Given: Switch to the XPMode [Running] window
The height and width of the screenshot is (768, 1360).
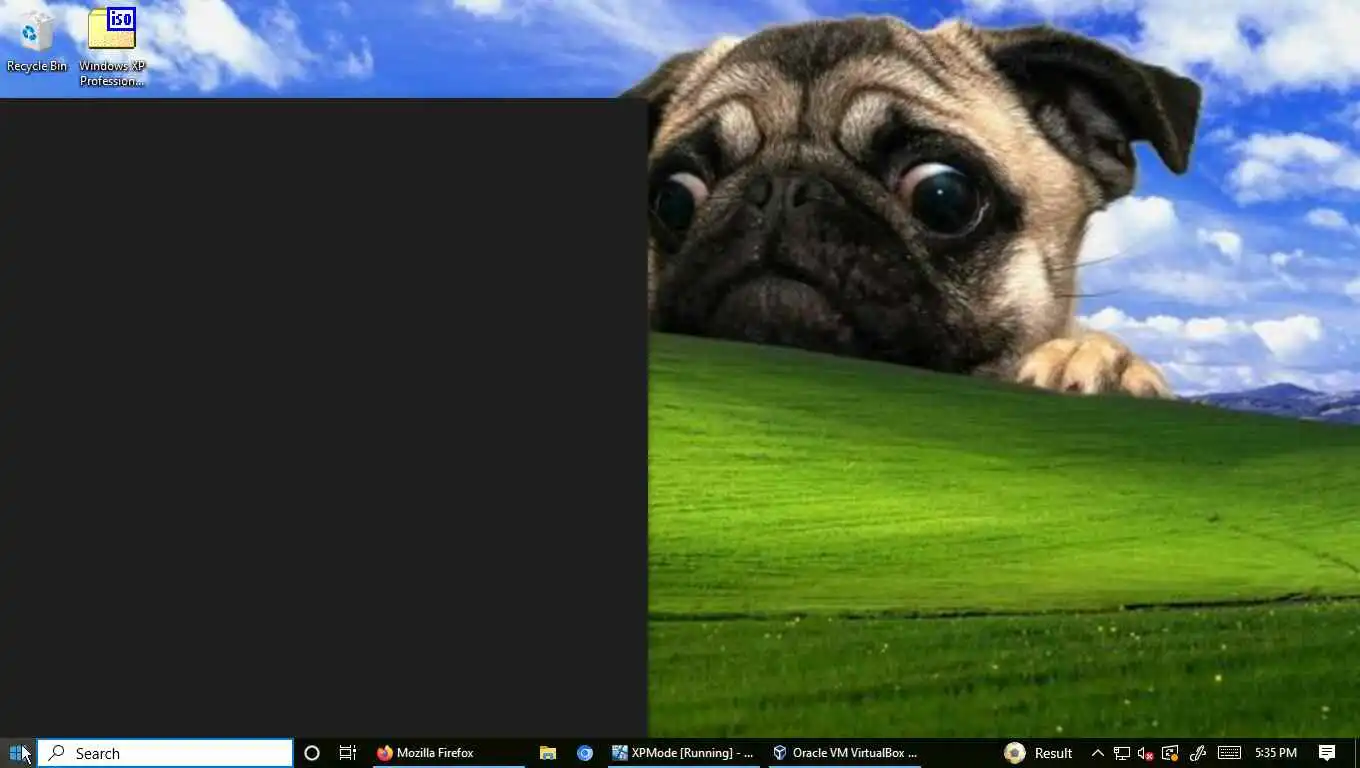Looking at the screenshot, I should tap(684, 753).
